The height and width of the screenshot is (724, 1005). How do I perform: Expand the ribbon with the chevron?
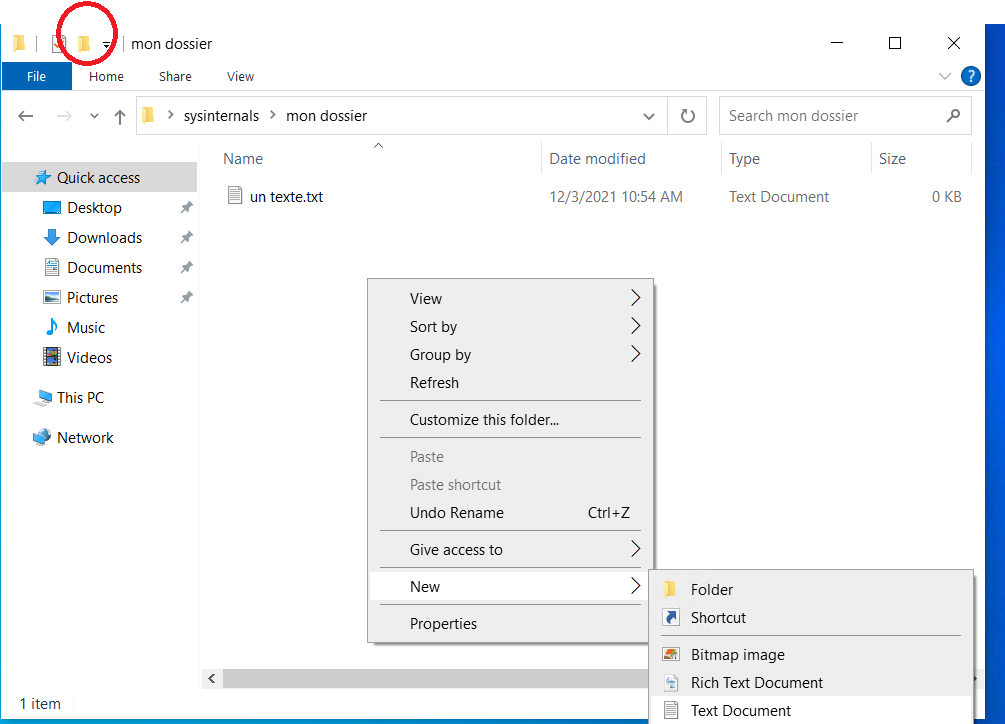click(x=945, y=76)
